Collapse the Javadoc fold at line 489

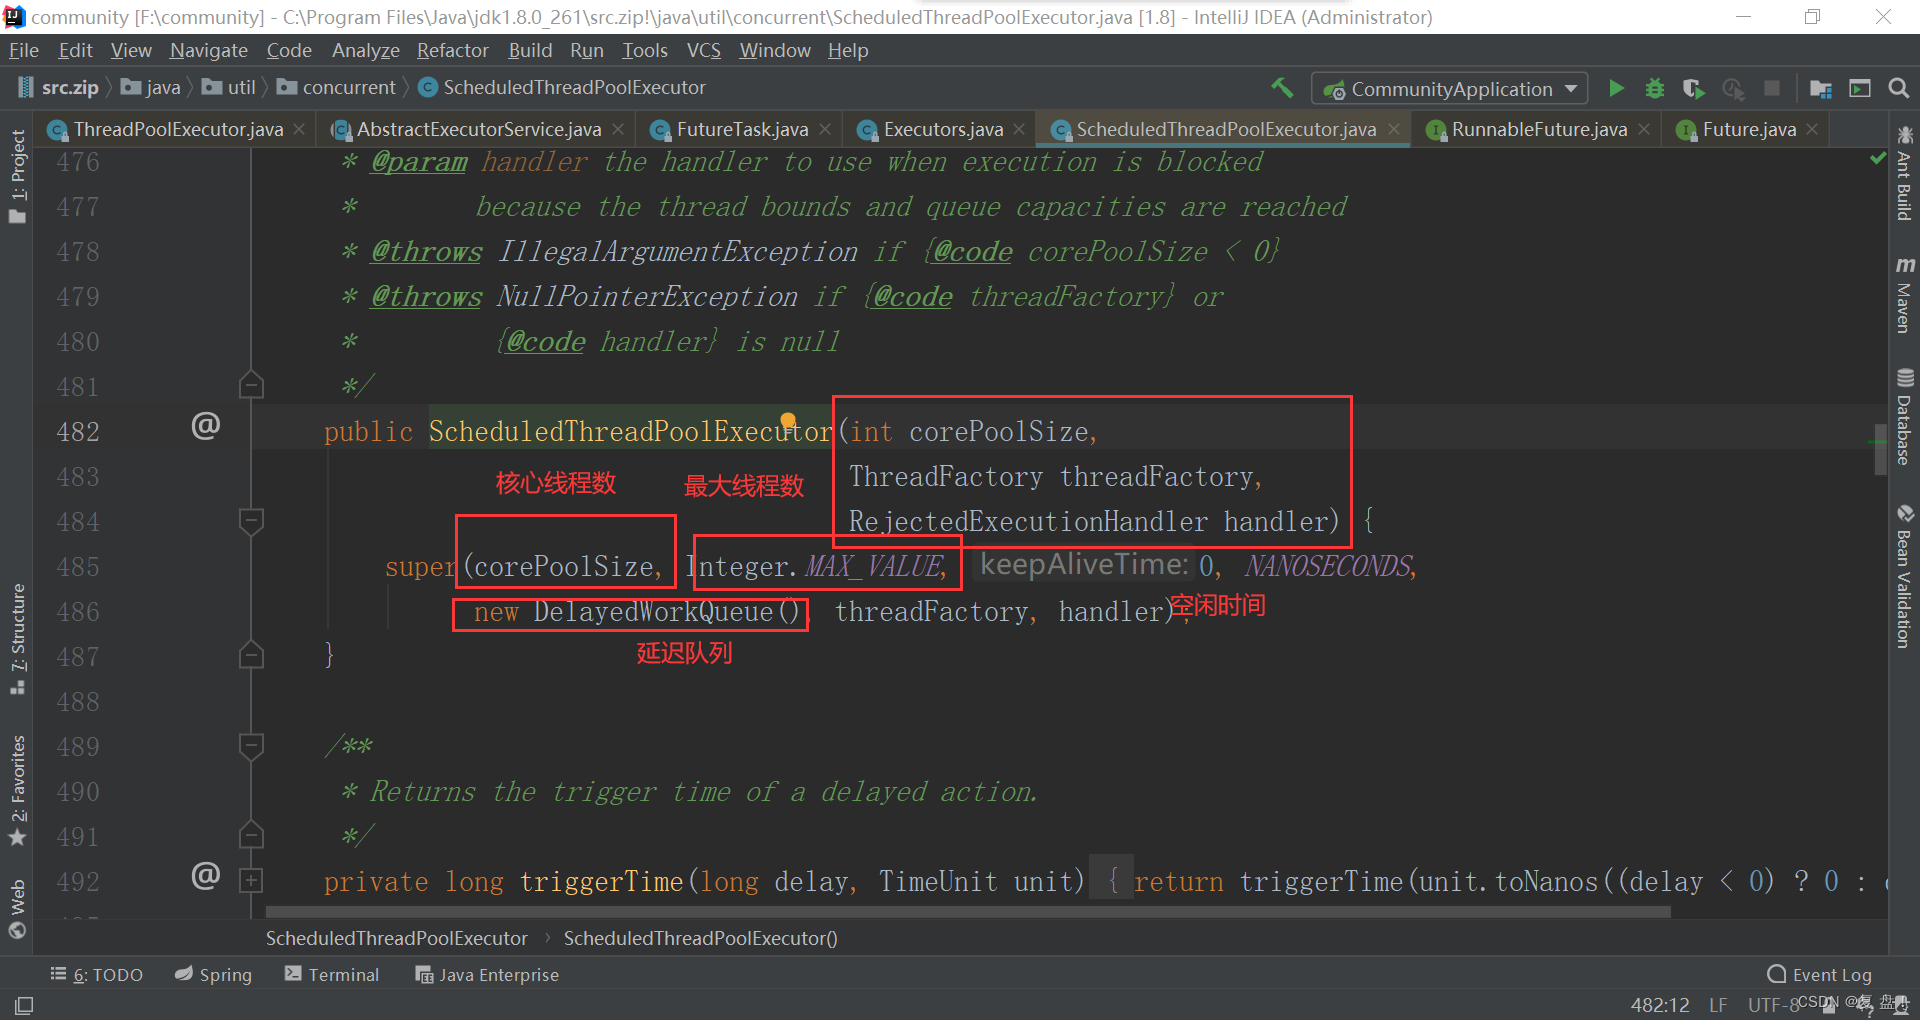(251, 745)
